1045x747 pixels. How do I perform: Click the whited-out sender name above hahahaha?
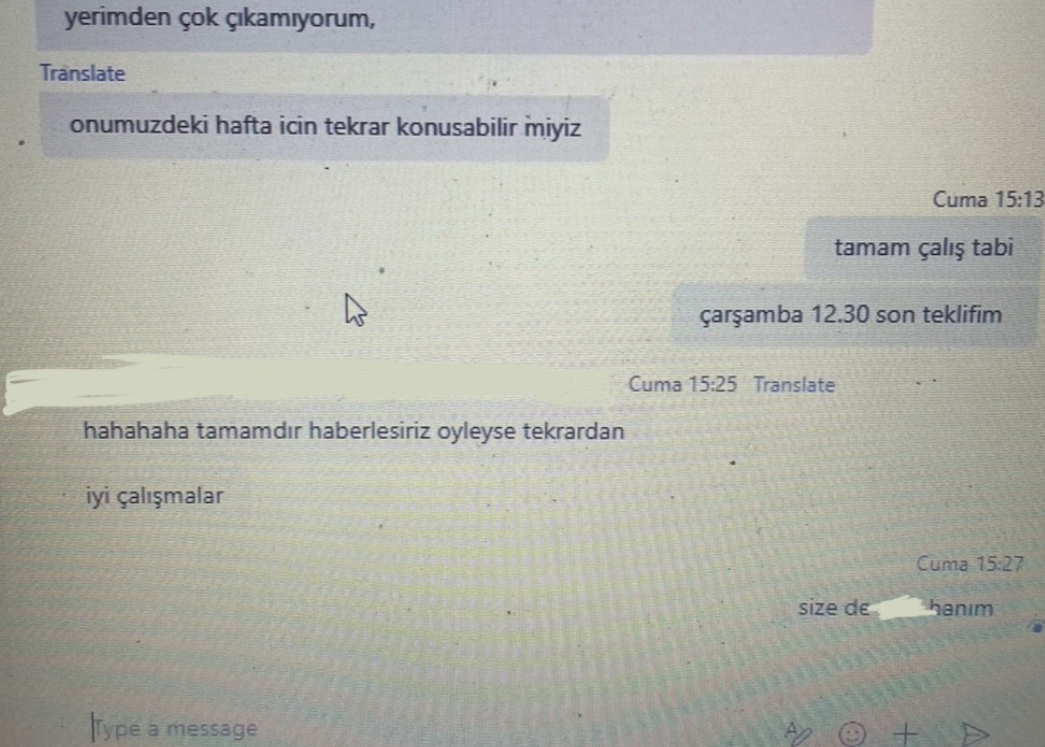(x=307, y=384)
